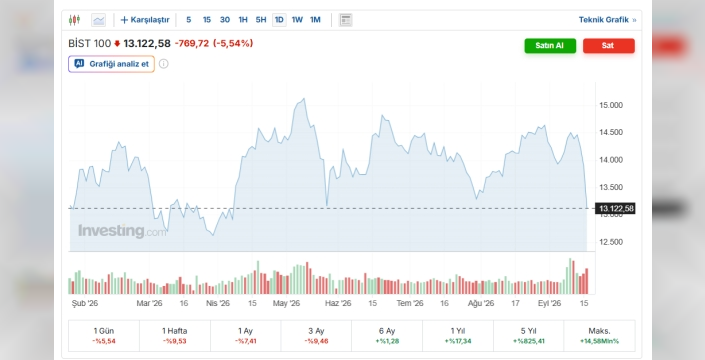
Task: Click the red Sat button
Action: coord(609,46)
